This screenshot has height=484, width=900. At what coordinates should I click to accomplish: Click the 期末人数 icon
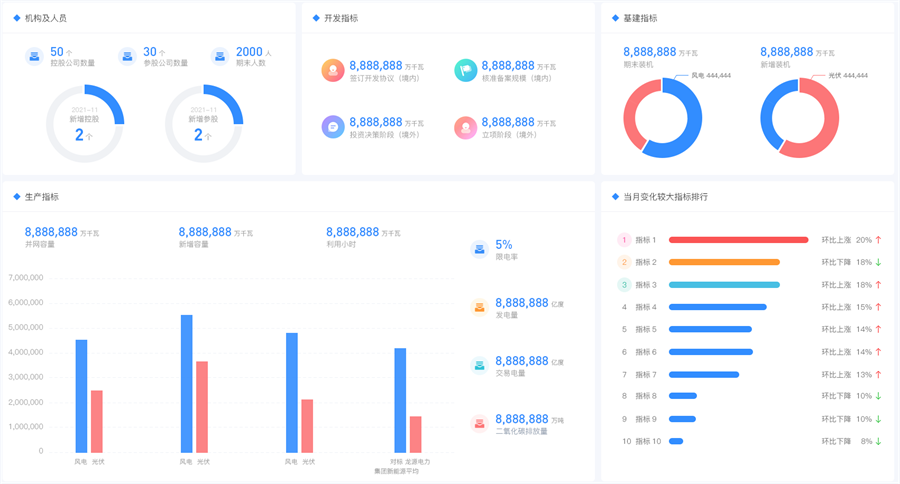220,57
